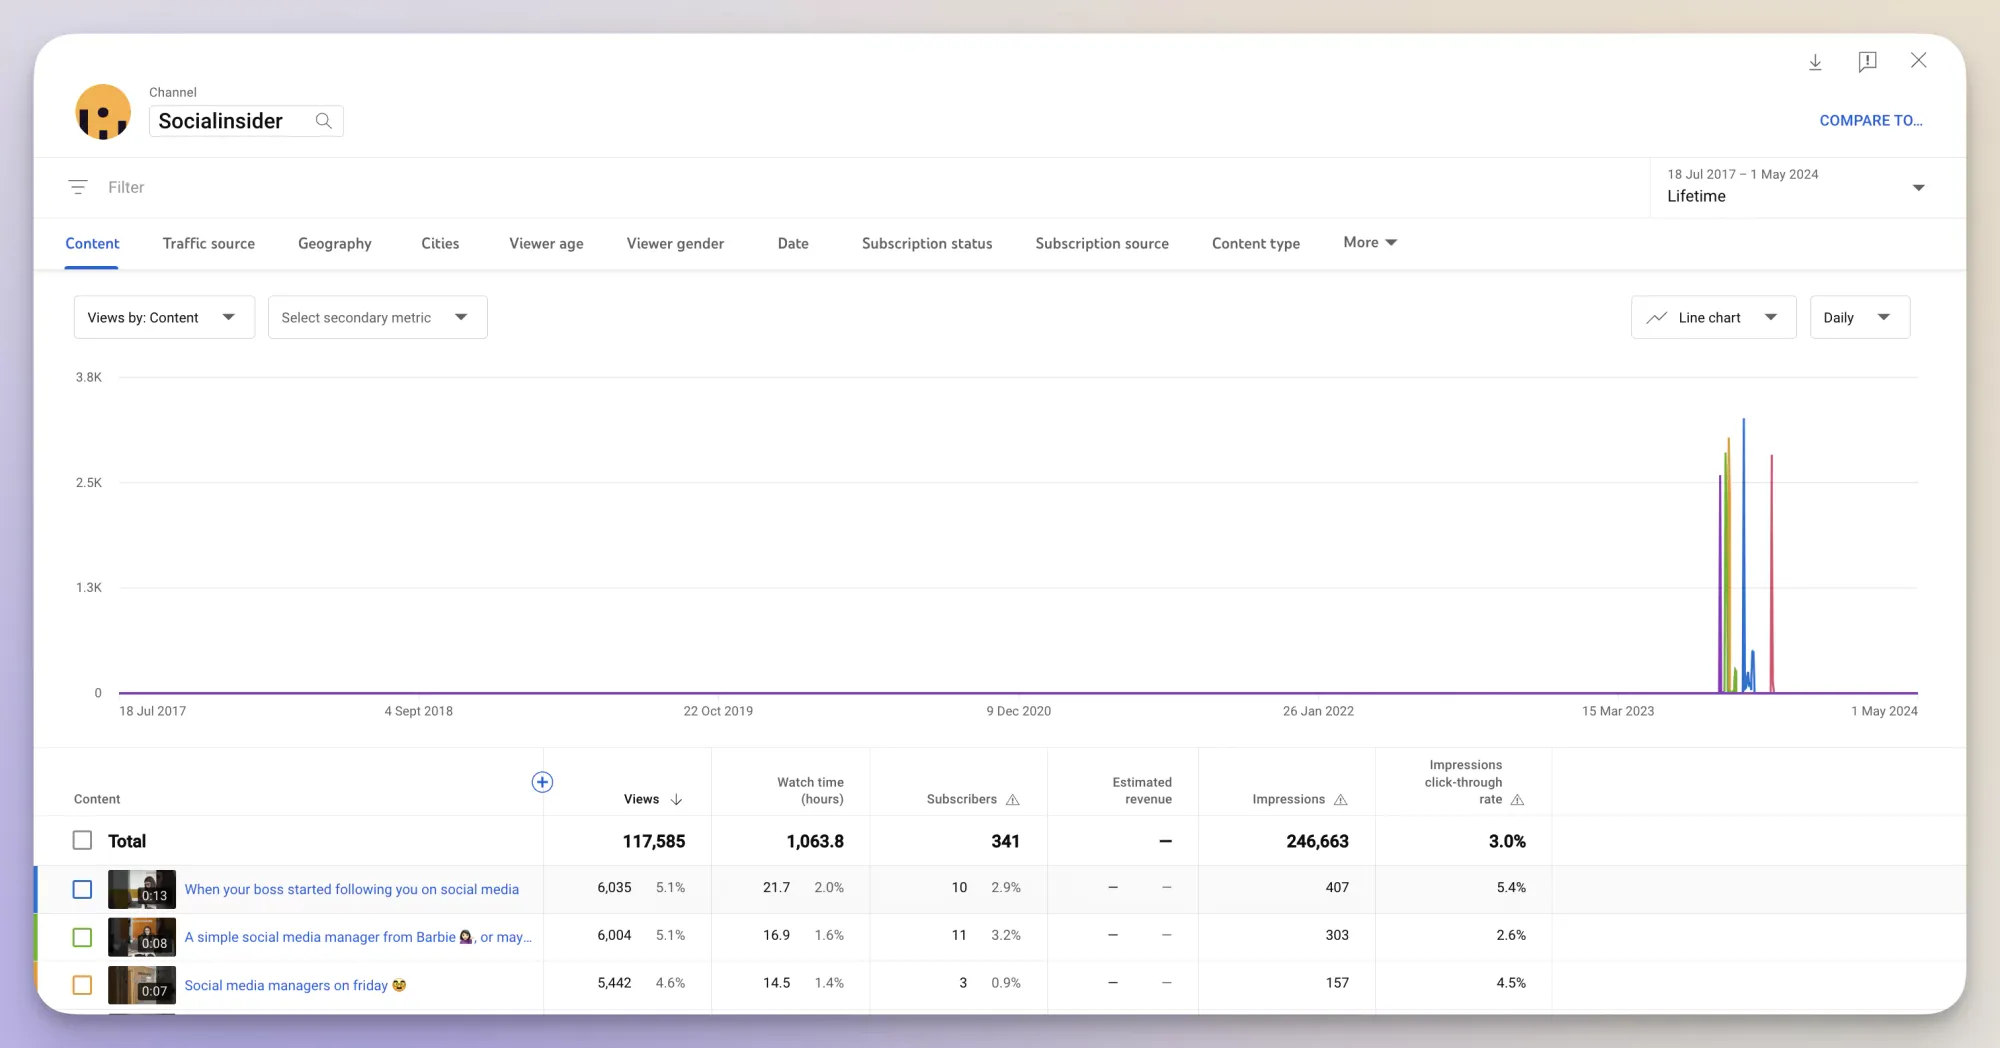Switch to the Geography tab
The width and height of the screenshot is (2000, 1048).
point(335,243)
